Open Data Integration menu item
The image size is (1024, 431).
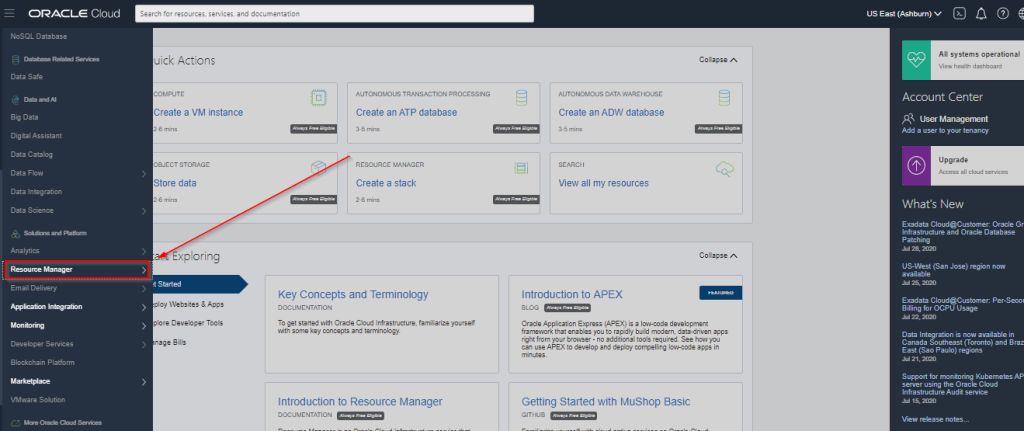(x=36, y=191)
